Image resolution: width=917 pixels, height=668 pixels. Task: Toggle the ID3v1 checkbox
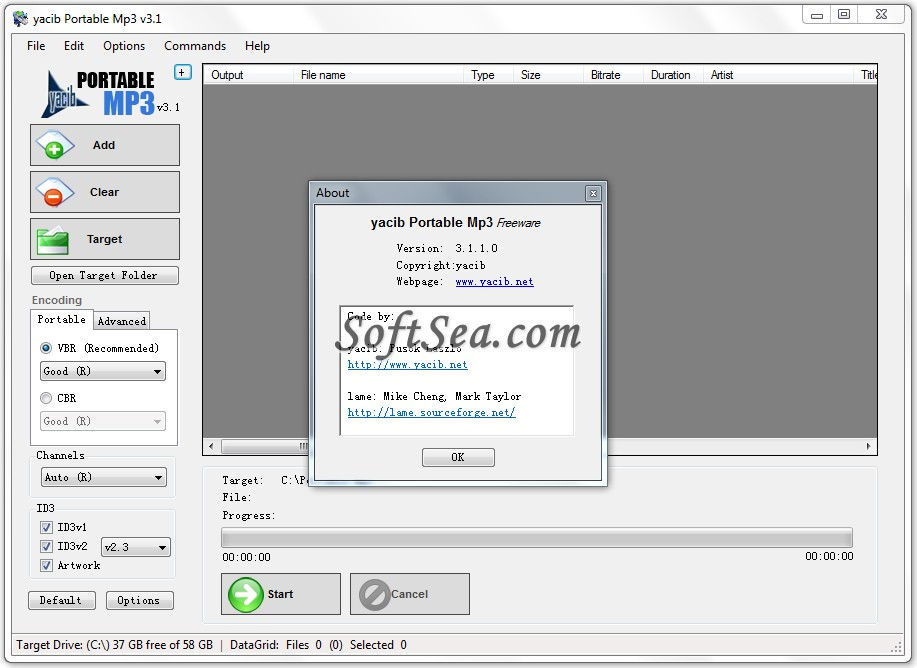tap(46, 527)
